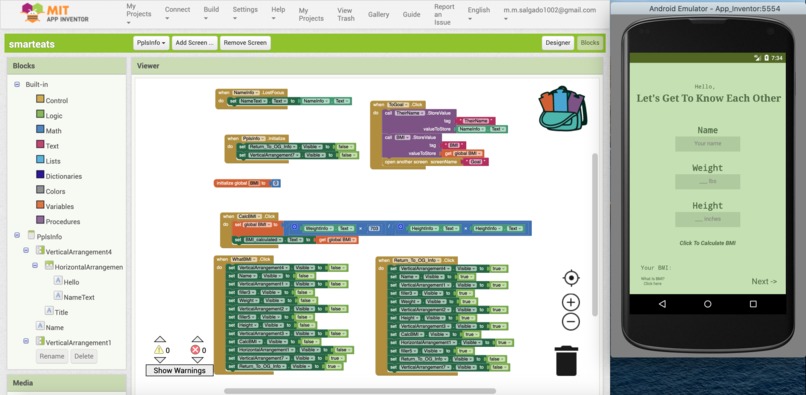Click the Add Screen button
This screenshot has height=395, width=806.
tap(194, 43)
